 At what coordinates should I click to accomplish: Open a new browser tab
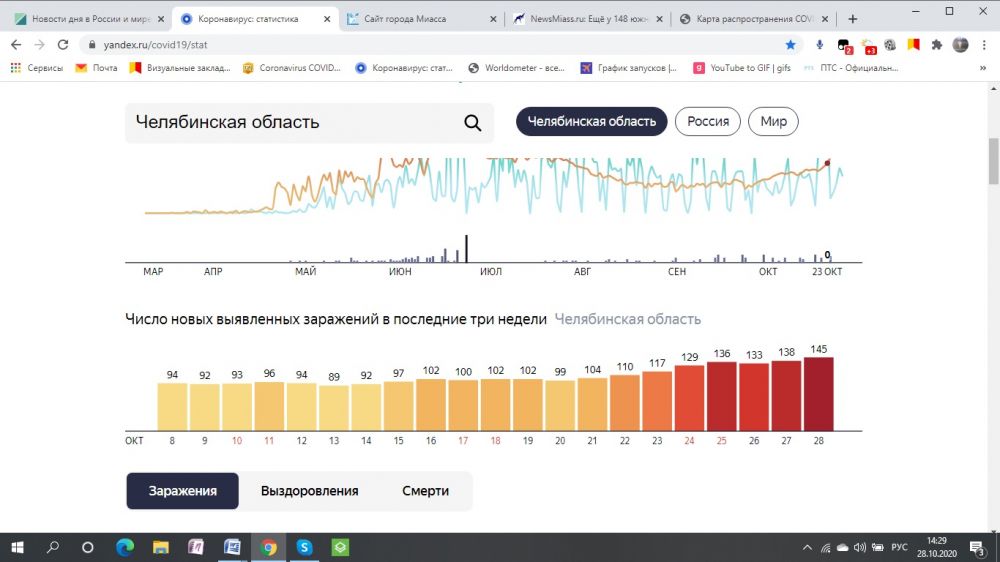click(852, 19)
